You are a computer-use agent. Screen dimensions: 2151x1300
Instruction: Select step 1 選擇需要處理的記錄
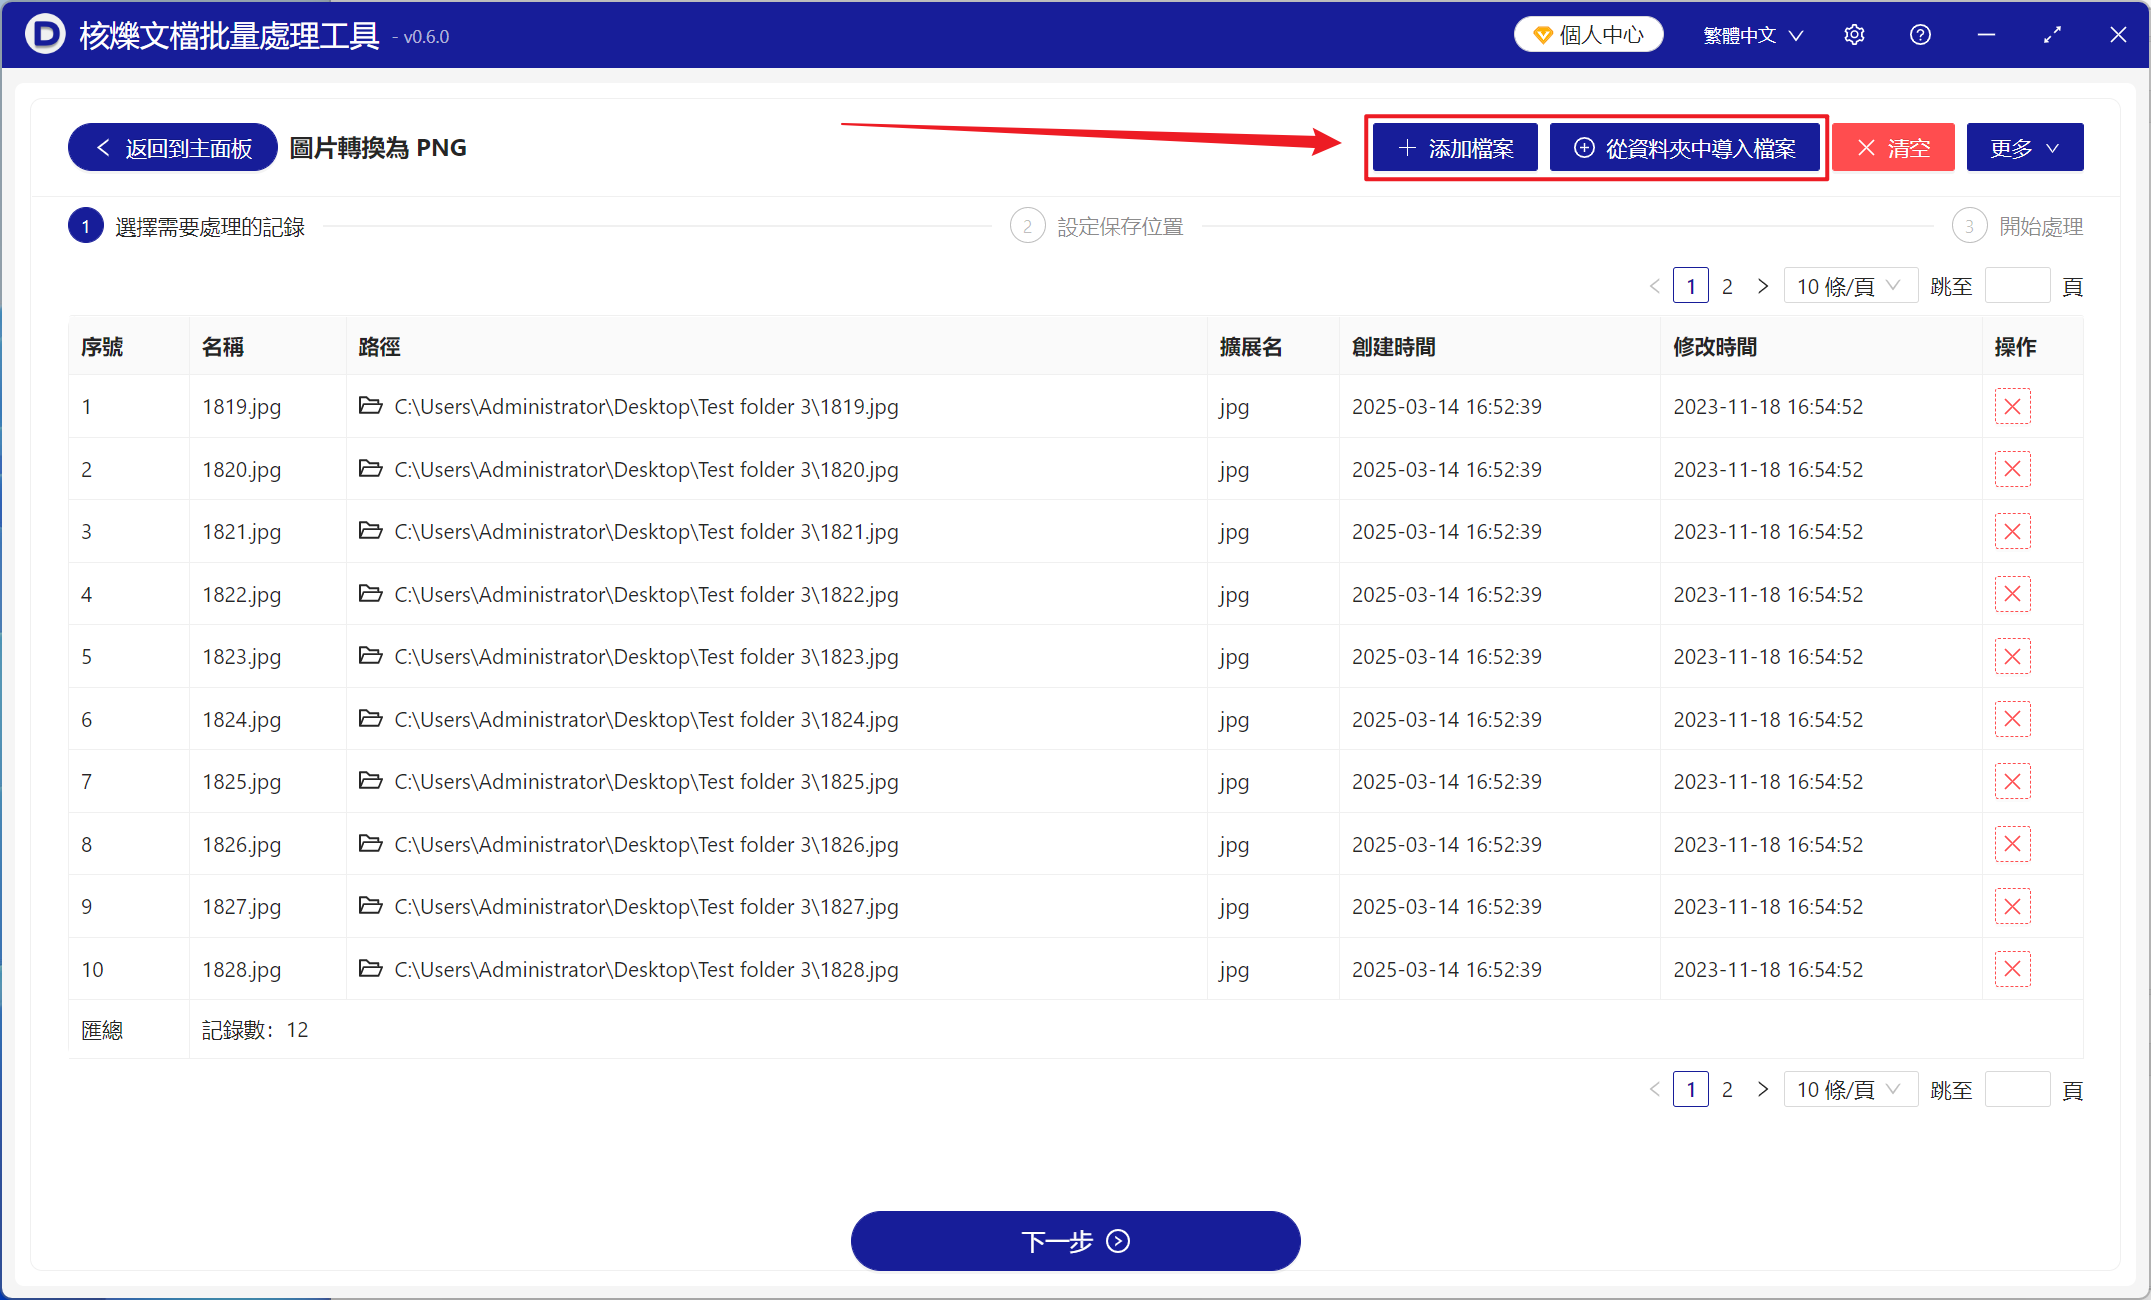click(187, 227)
